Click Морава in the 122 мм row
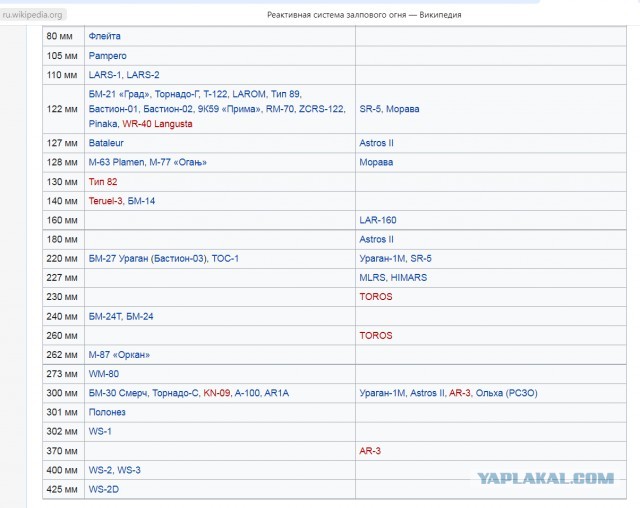 pos(402,109)
